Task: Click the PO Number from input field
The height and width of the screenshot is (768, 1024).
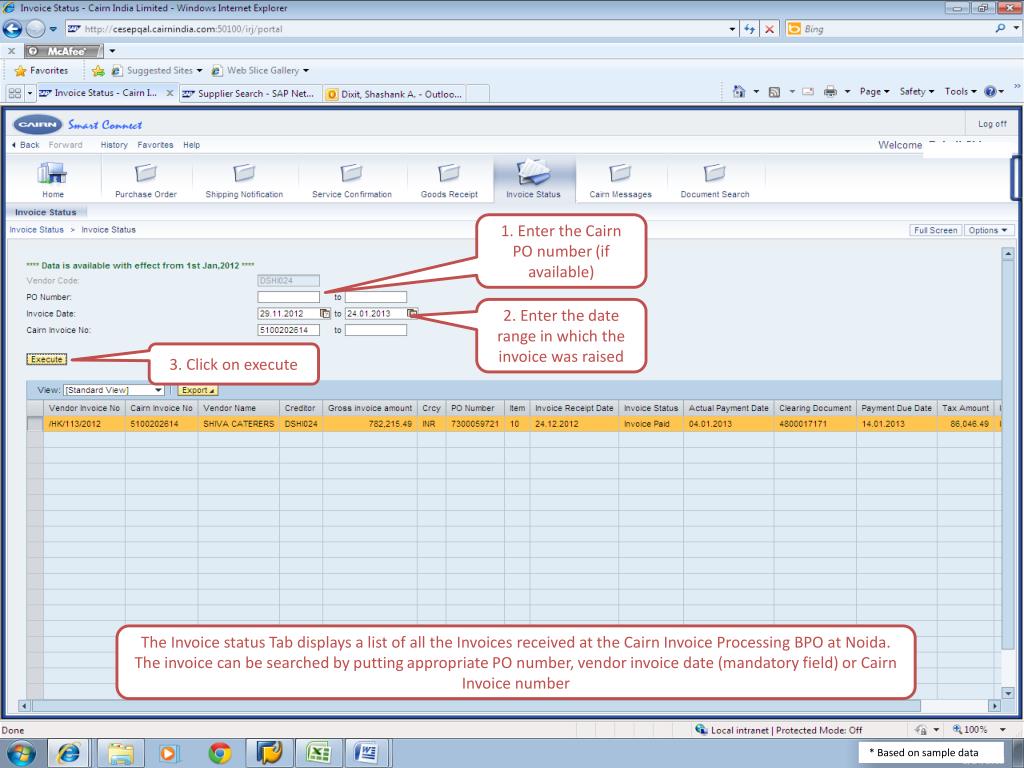Action: tap(289, 297)
